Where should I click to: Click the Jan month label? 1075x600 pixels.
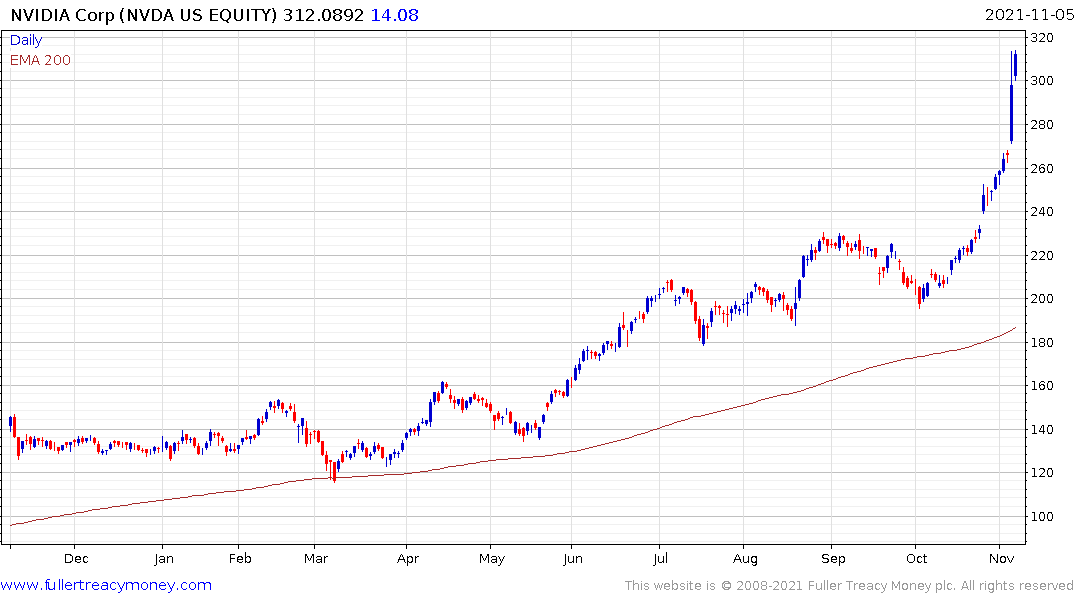(x=163, y=558)
